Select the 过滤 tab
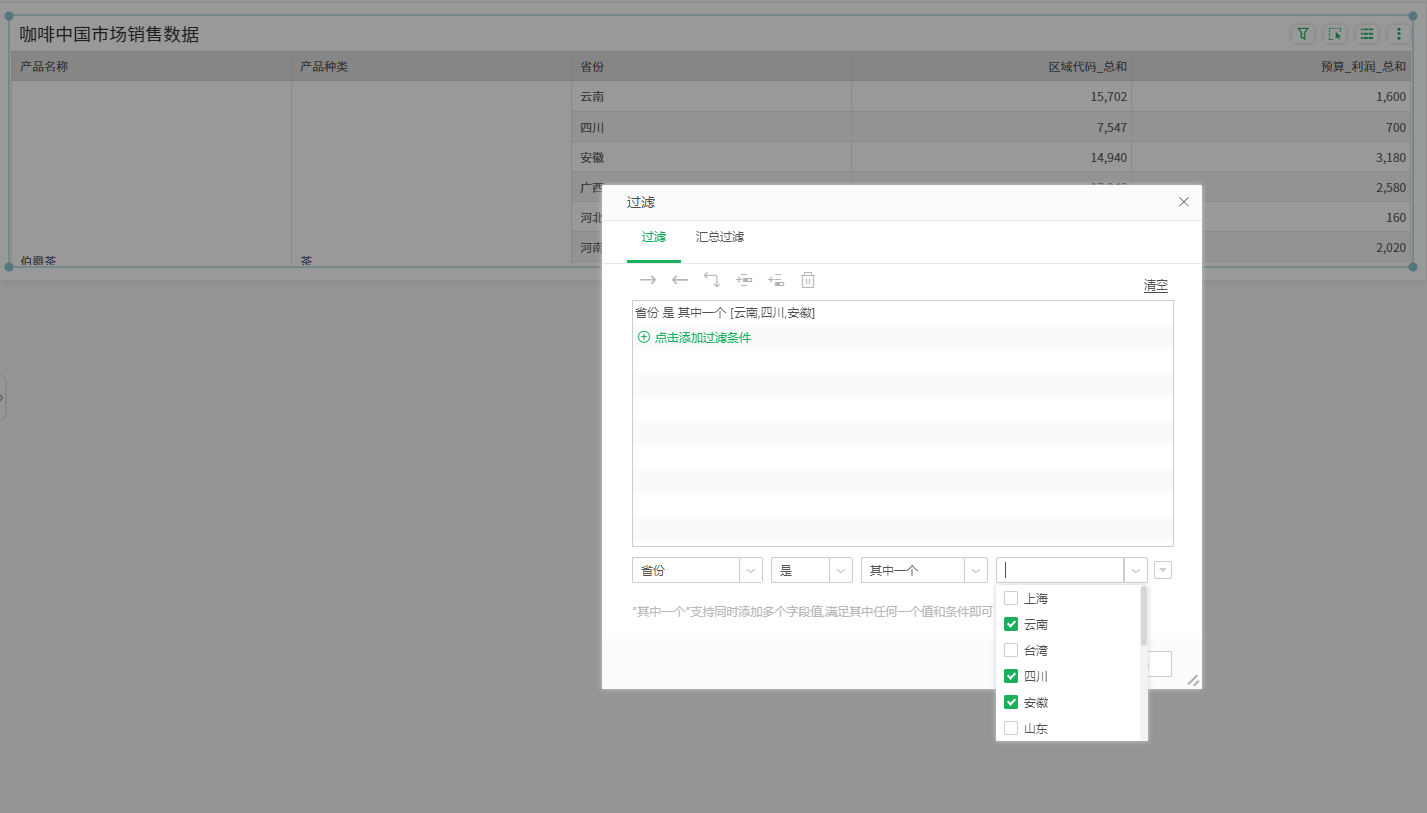The height and width of the screenshot is (813, 1427). (x=654, y=237)
